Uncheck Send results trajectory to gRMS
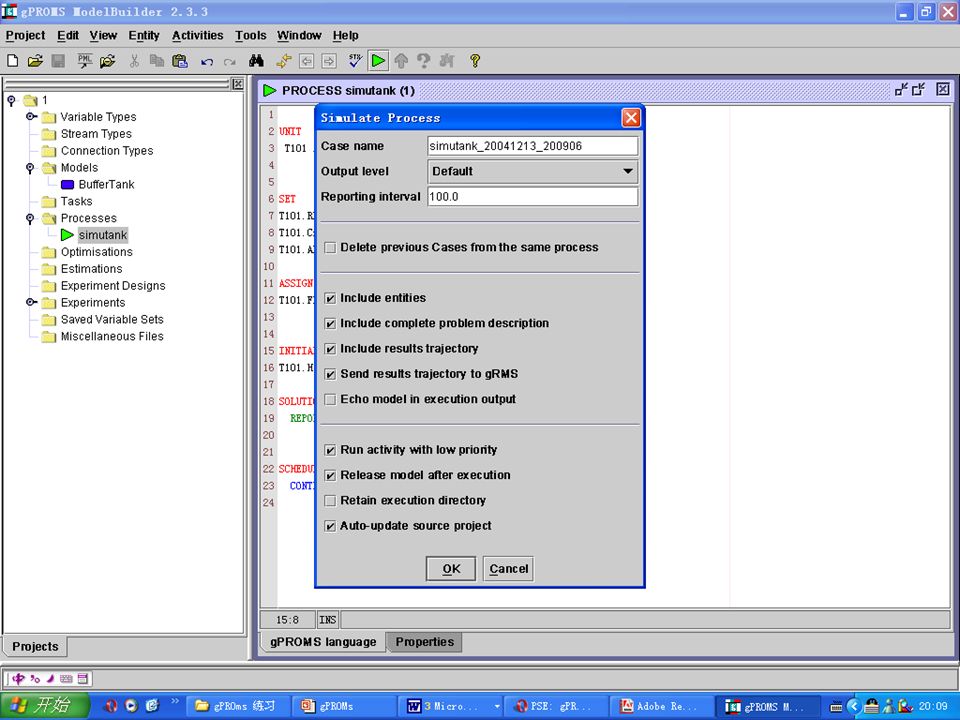 pos(330,374)
